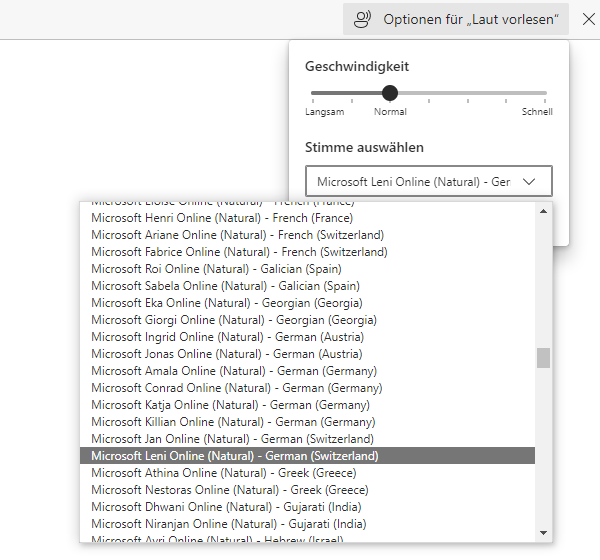Pick Microsoft Katja German (Germany) voice
The image size is (600, 560).
(307, 405)
